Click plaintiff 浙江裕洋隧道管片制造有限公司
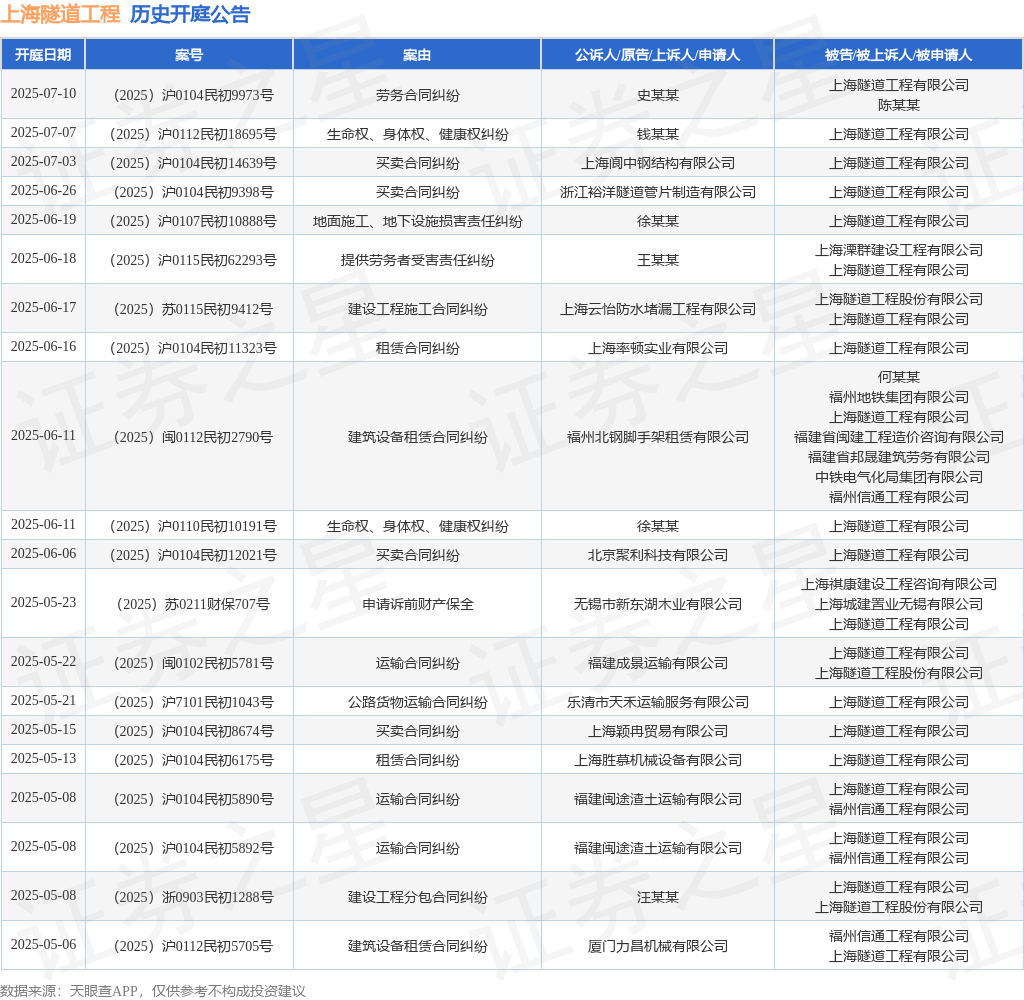 (x=658, y=193)
